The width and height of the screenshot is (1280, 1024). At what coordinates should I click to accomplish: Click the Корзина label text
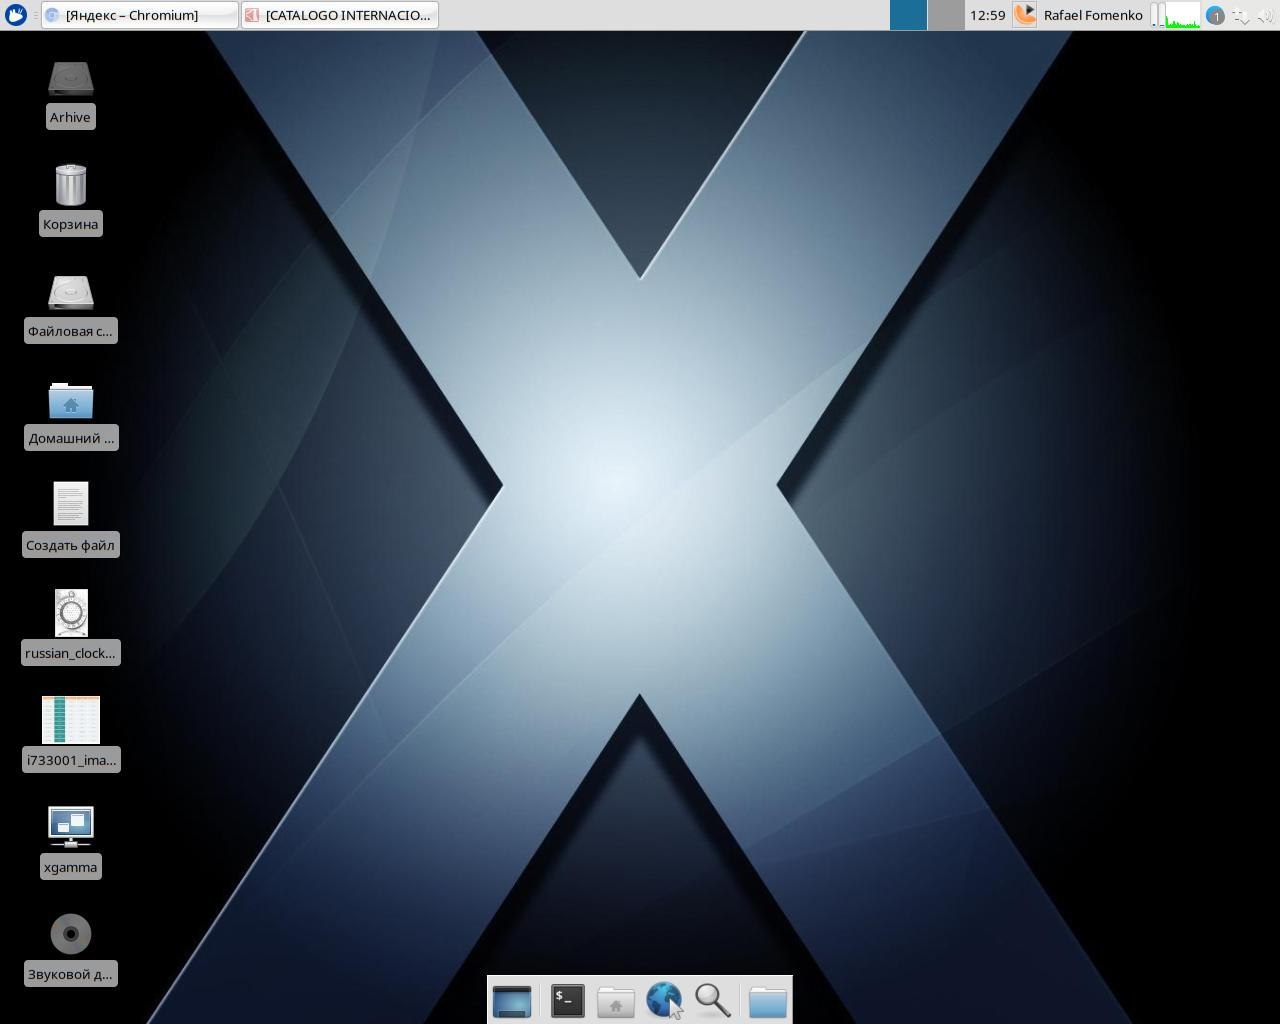70,224
